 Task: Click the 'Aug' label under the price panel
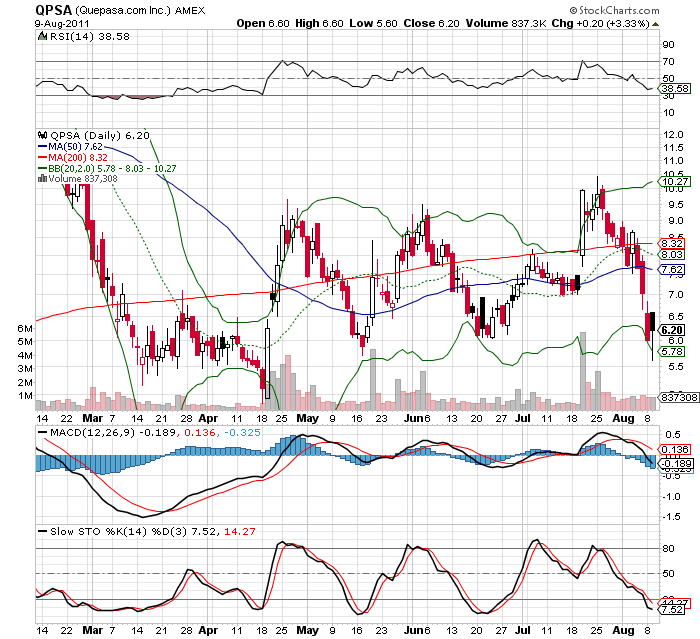coord(623,418)
